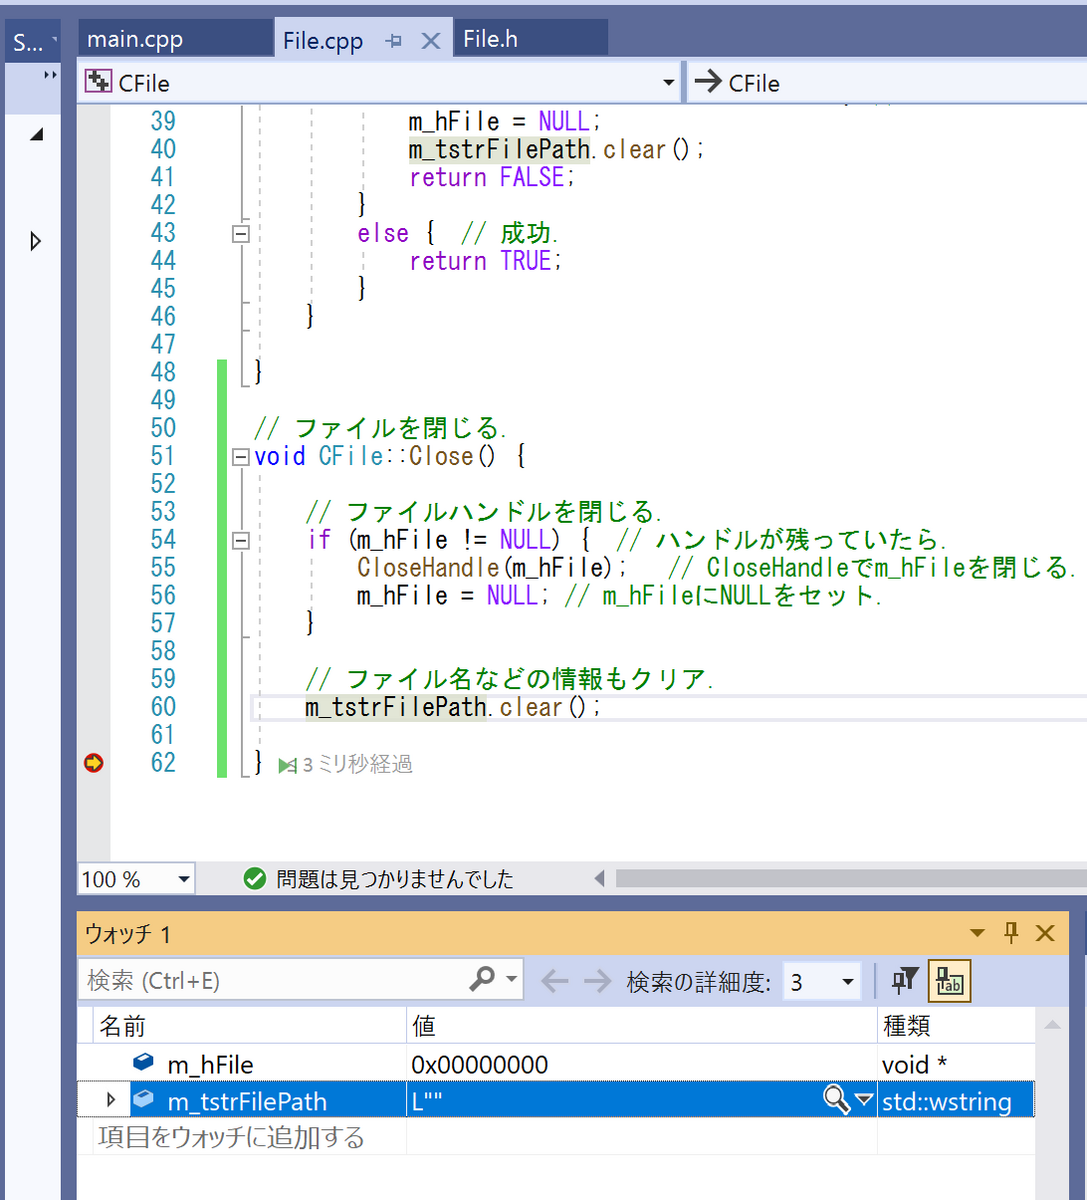Click the Watch search magnifier icon
Screen dimensions: 1087x1200
coord(482,979)
